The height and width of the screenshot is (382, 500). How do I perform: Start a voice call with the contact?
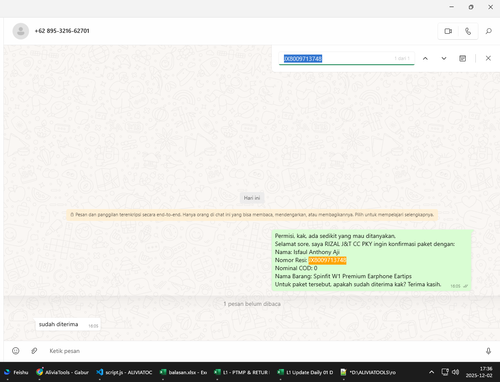(468, 31)
